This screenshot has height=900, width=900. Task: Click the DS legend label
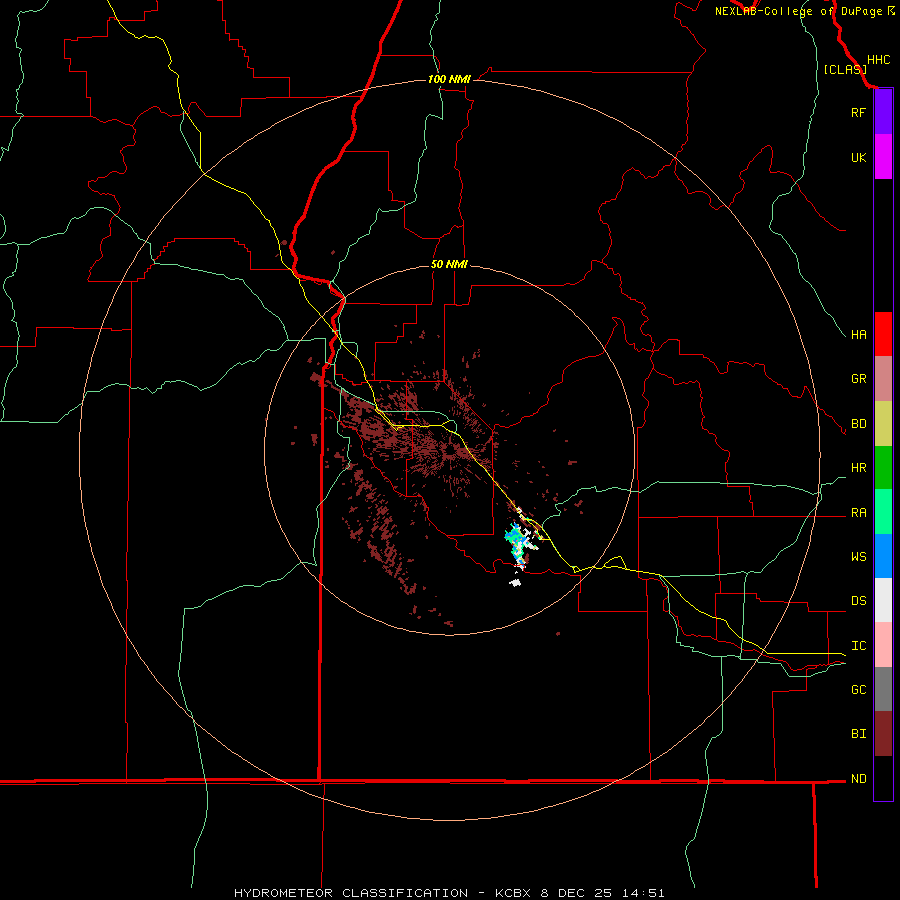click(x=858, y=601)
